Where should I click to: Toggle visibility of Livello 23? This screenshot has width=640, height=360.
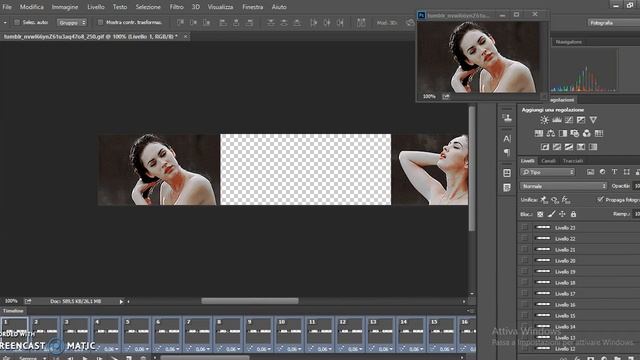coord(524,228)
